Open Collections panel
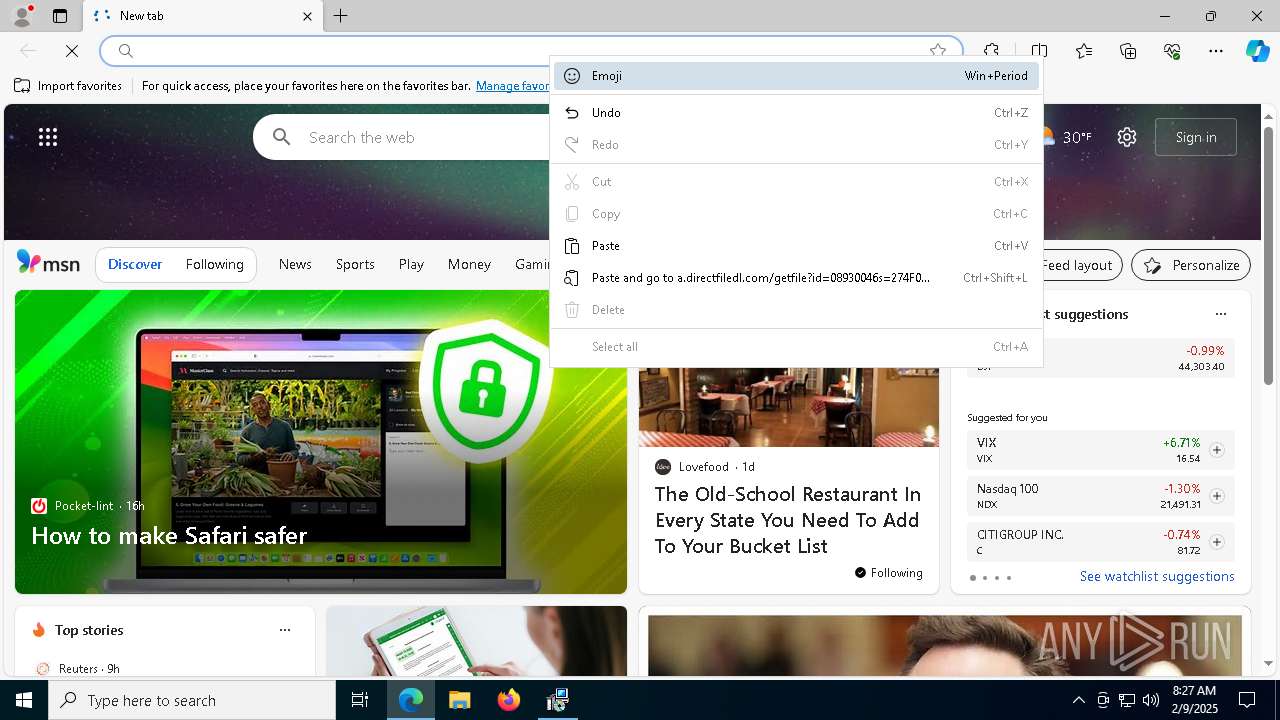Image resolution: width=1280 pixels, height=720 pixels. point(1128,51)
